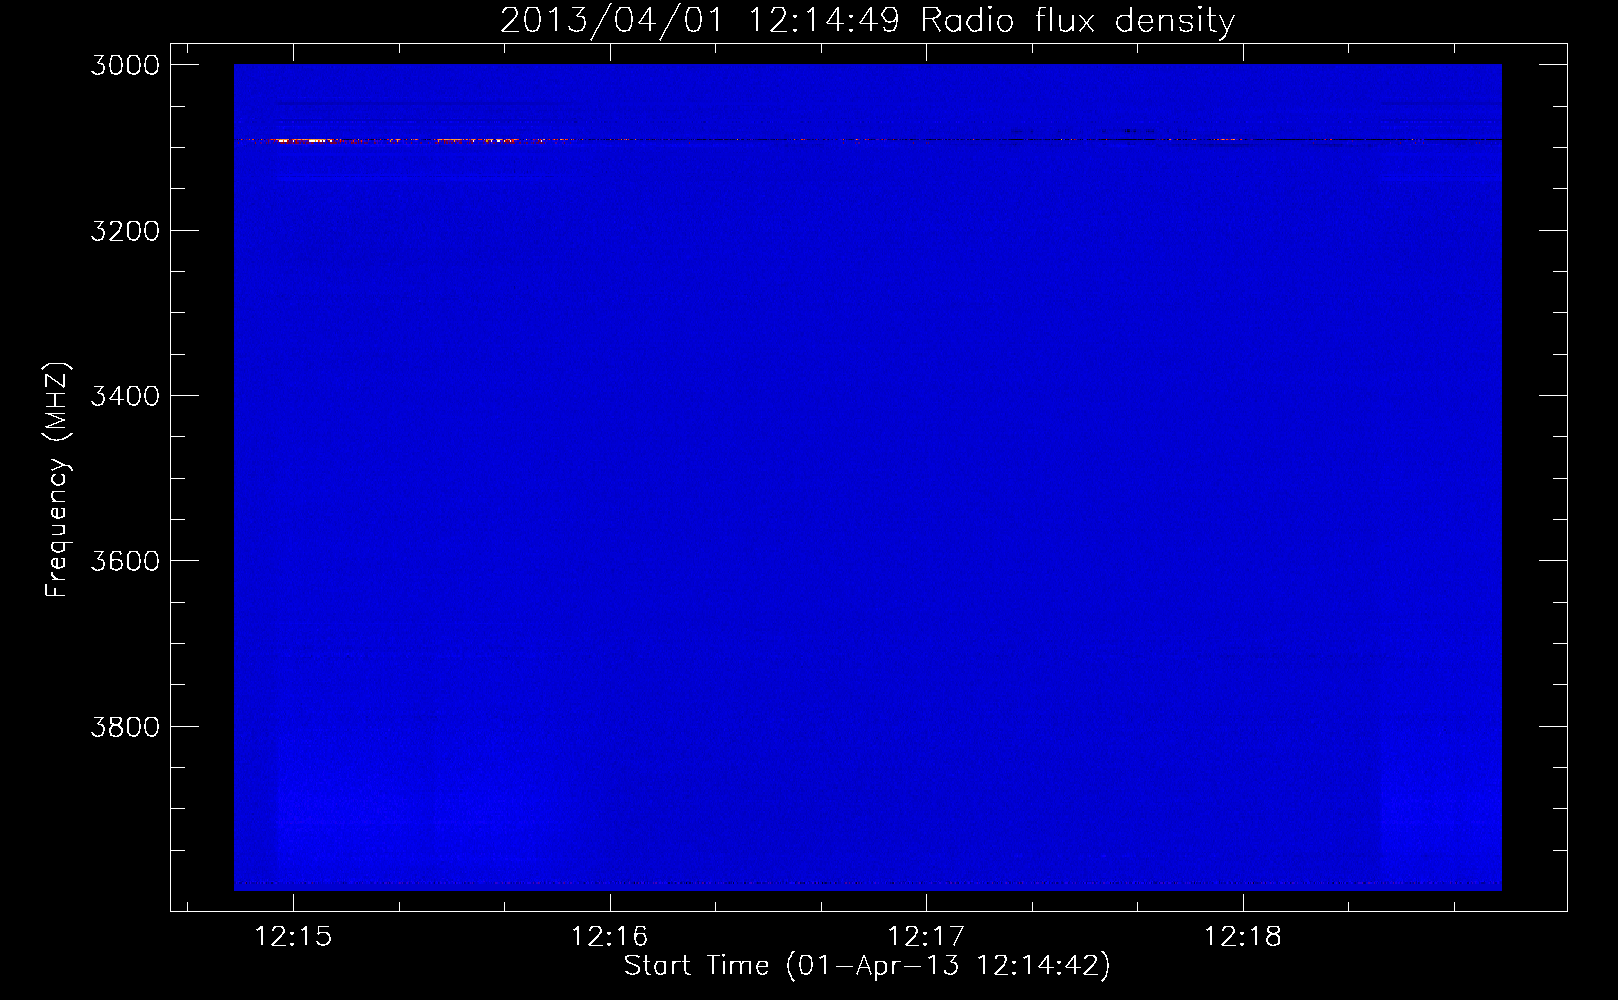
Task: Click the "Start Time (01-Apr-13 12:14:42)" label
Action: pos(867,966)
